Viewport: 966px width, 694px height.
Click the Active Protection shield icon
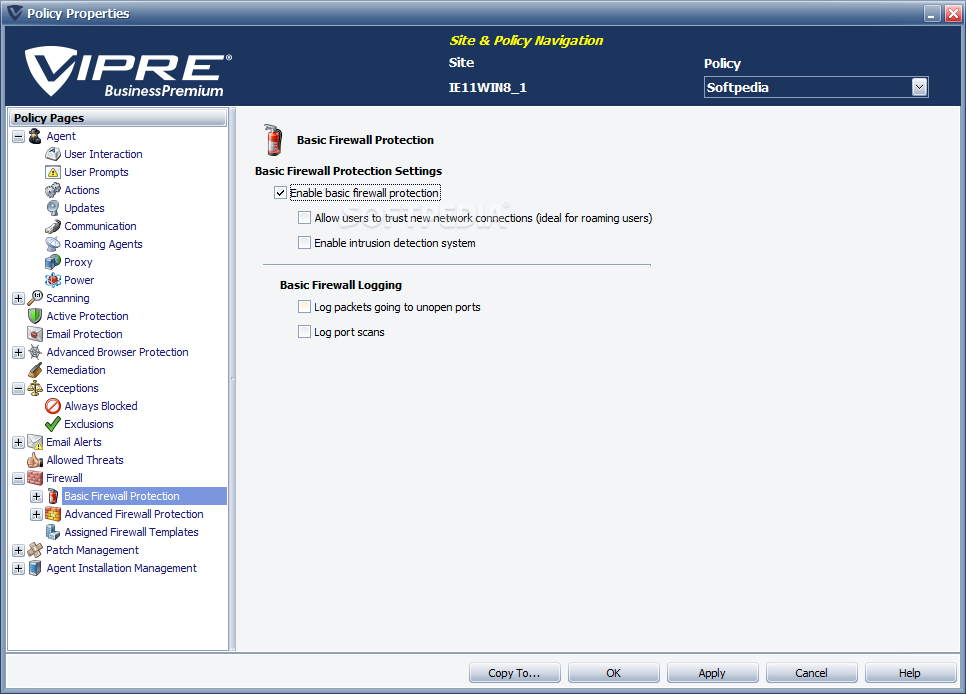[35, 316]
